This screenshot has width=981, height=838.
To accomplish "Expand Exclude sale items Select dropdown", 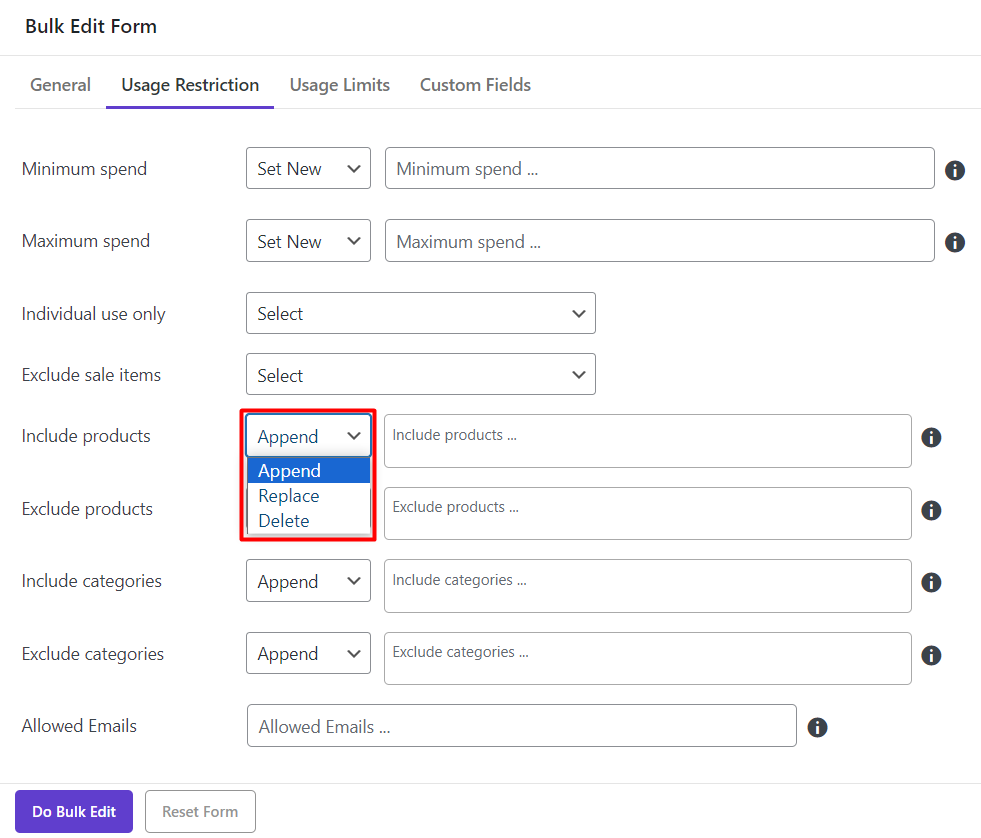I will (x=420, y=375).
